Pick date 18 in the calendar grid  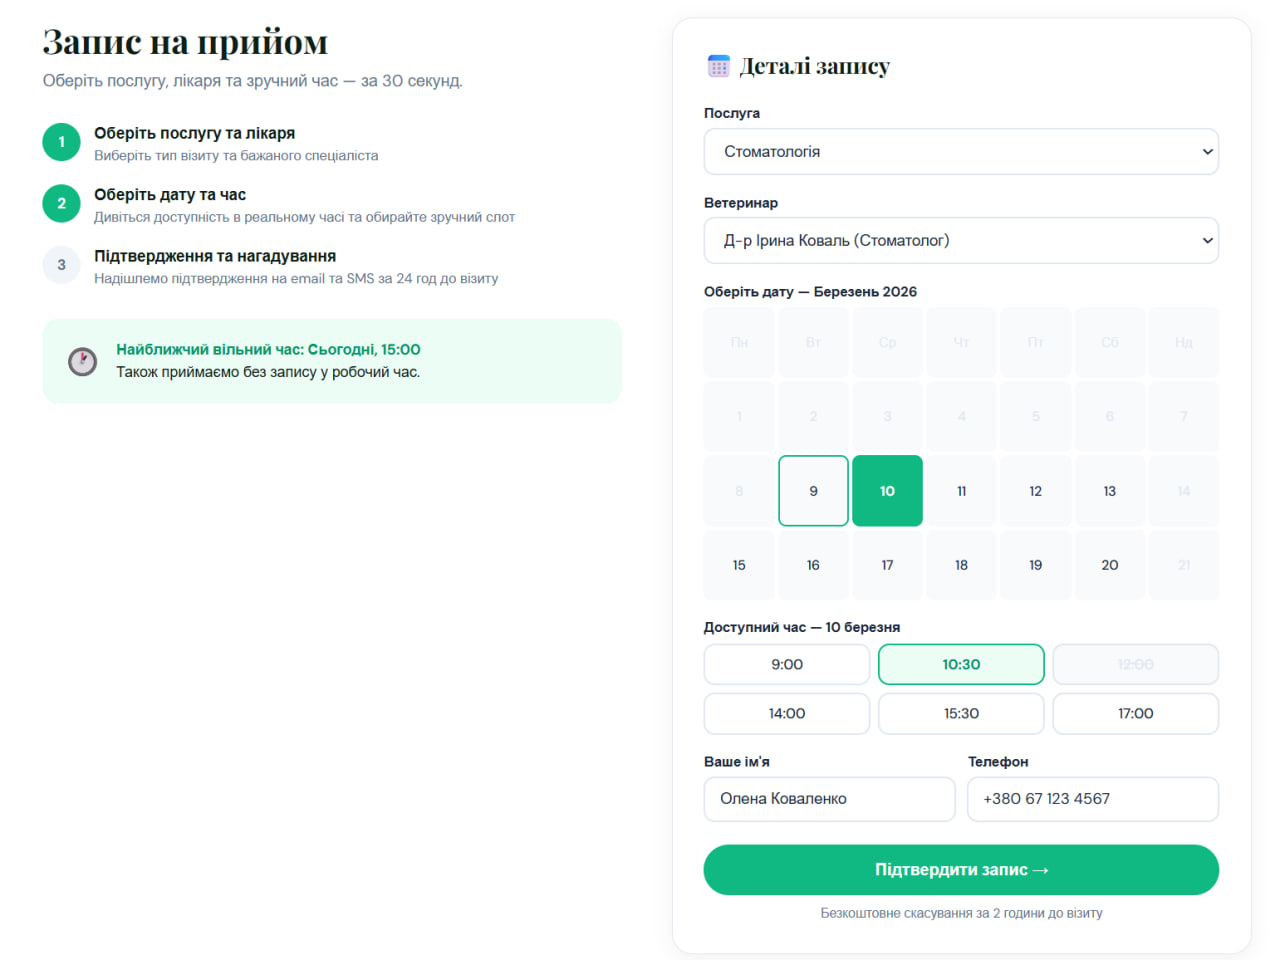[x=961, y=564]
